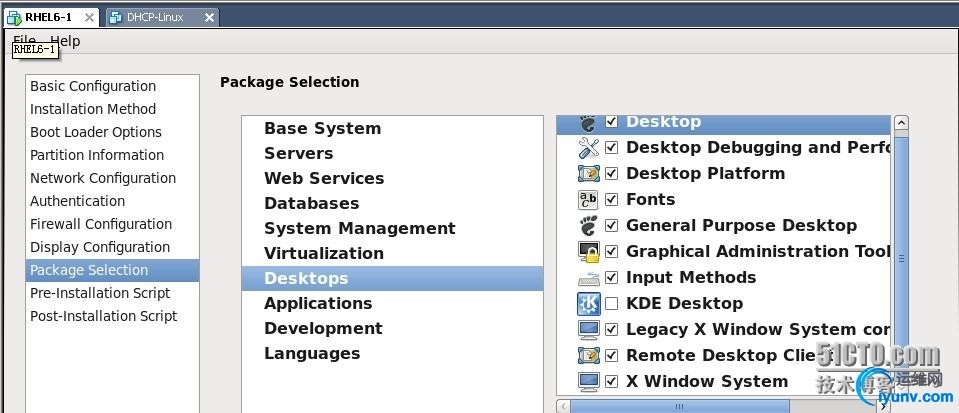
Task: Open Authentication section
Action: [x=113, y=201]
